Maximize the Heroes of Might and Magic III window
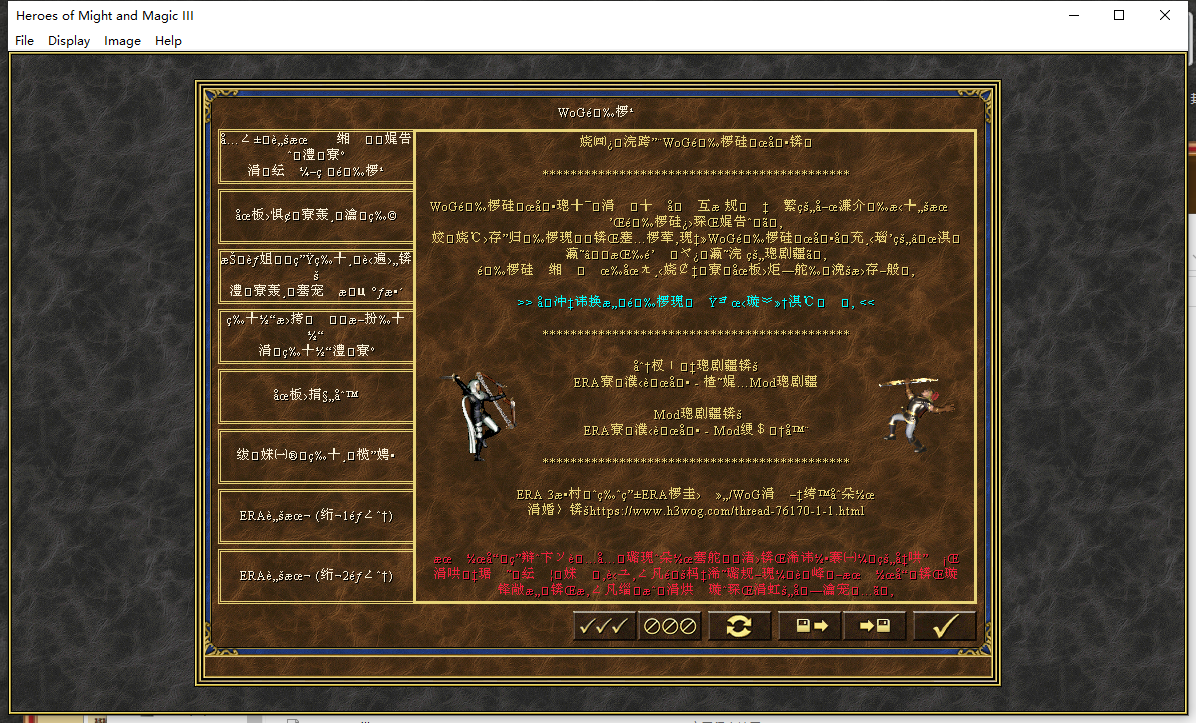 pyautogui.click(x=1119, y=16)
